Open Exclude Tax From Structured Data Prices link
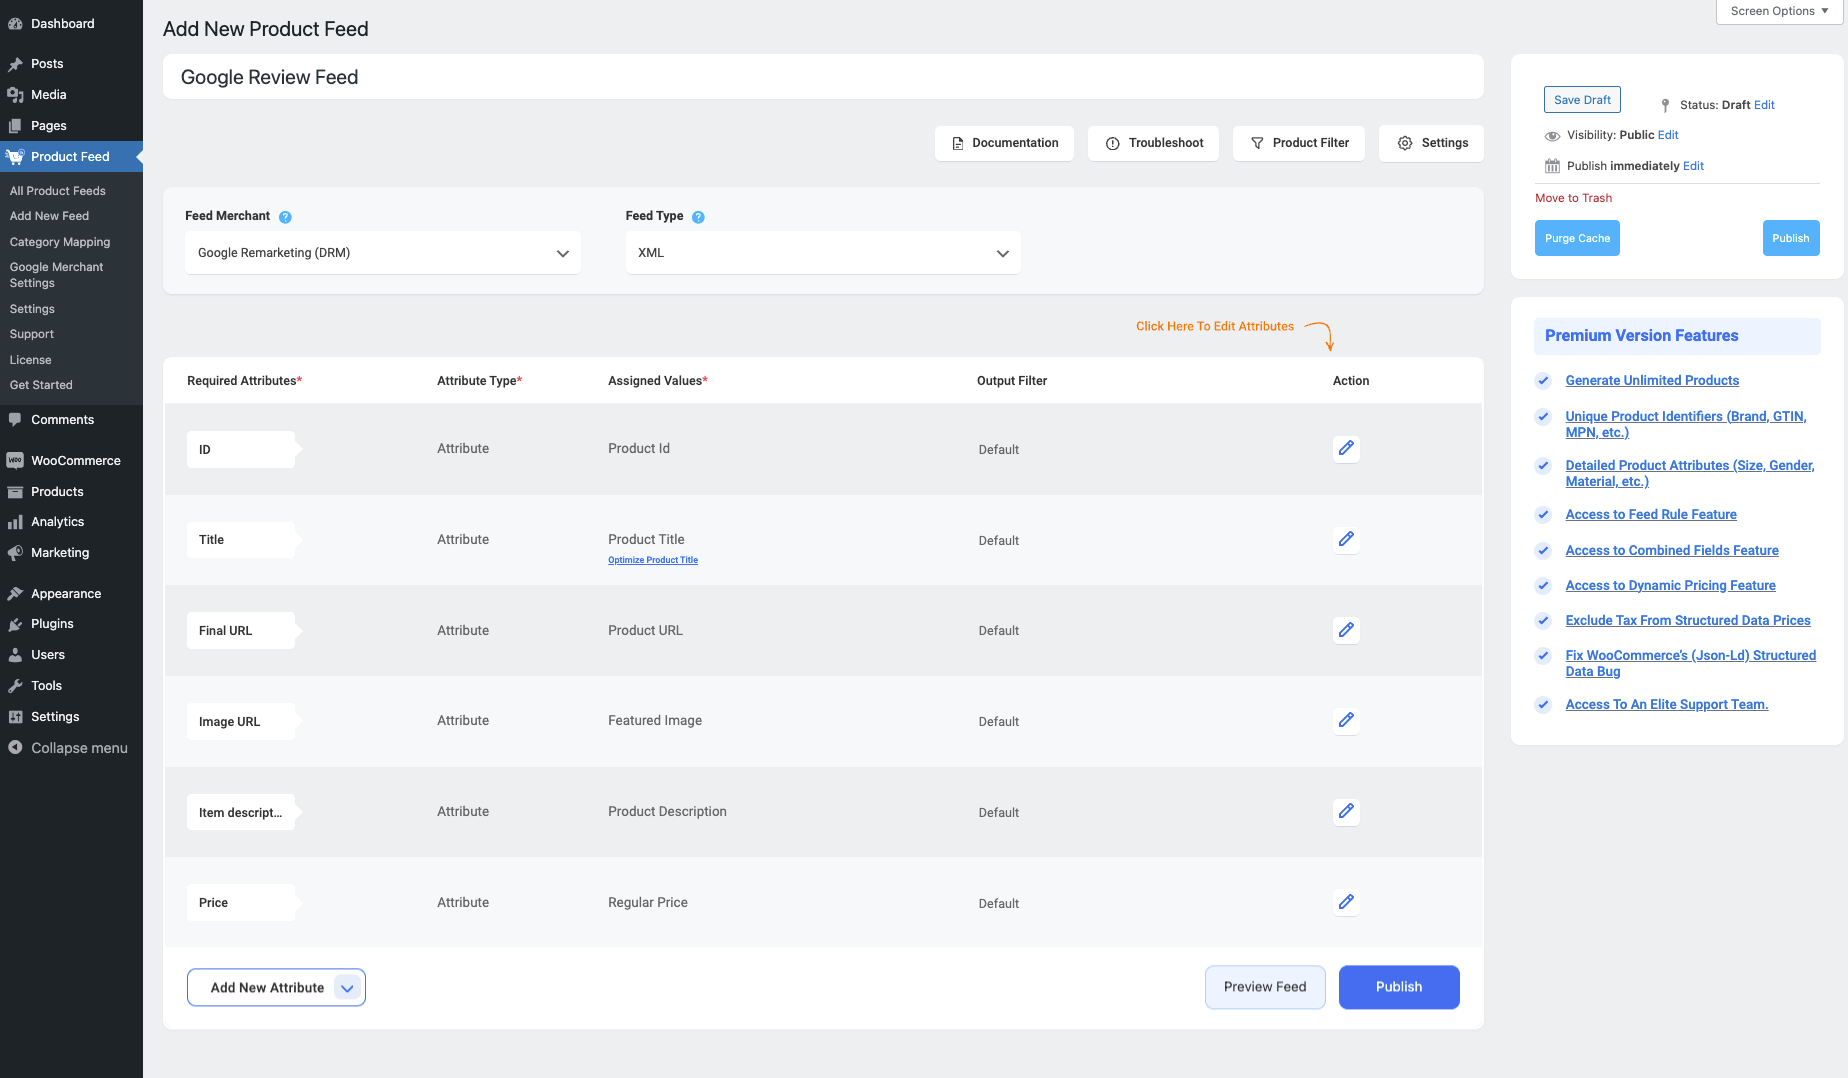1848x1078 pixels. [1688, 621]
